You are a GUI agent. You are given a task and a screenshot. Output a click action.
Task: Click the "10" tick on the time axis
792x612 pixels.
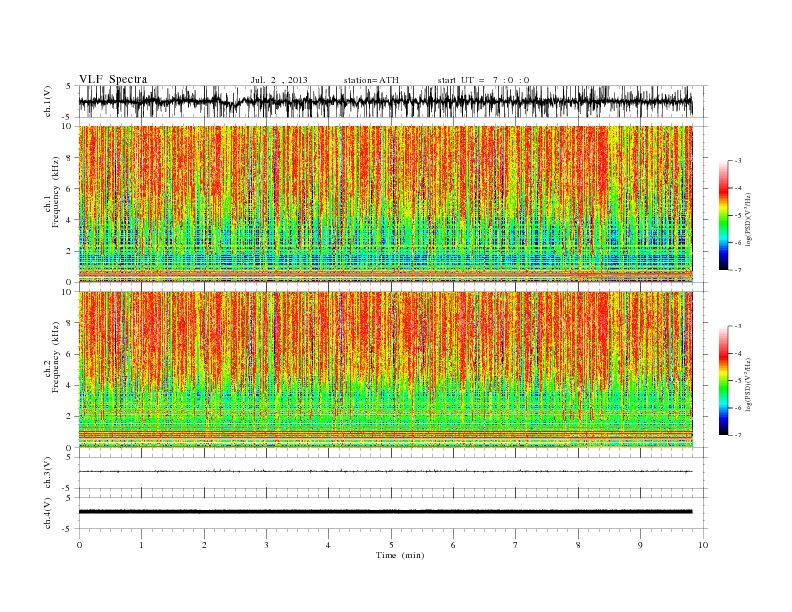(703, 545)
